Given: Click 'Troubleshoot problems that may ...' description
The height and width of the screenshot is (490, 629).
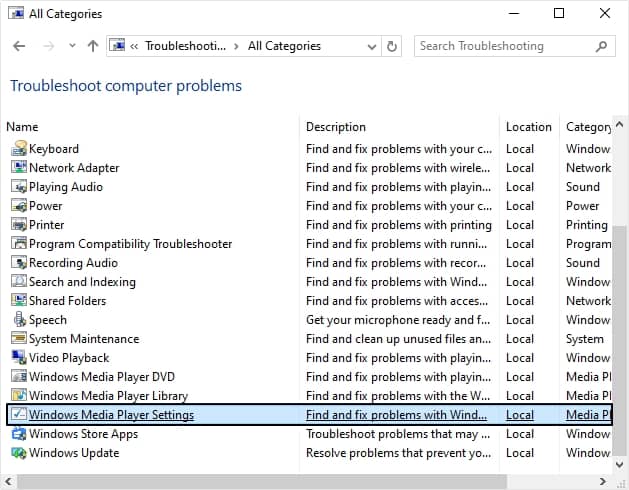Looking at the screenshot, I should click(398, 434).
